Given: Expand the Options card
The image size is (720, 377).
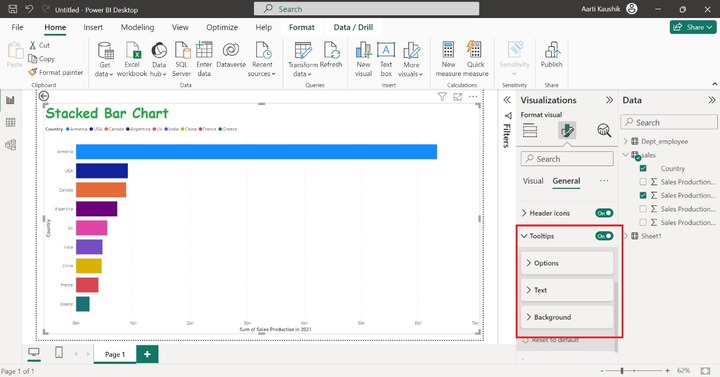Looking at the screenshot, I should [567, 263].
